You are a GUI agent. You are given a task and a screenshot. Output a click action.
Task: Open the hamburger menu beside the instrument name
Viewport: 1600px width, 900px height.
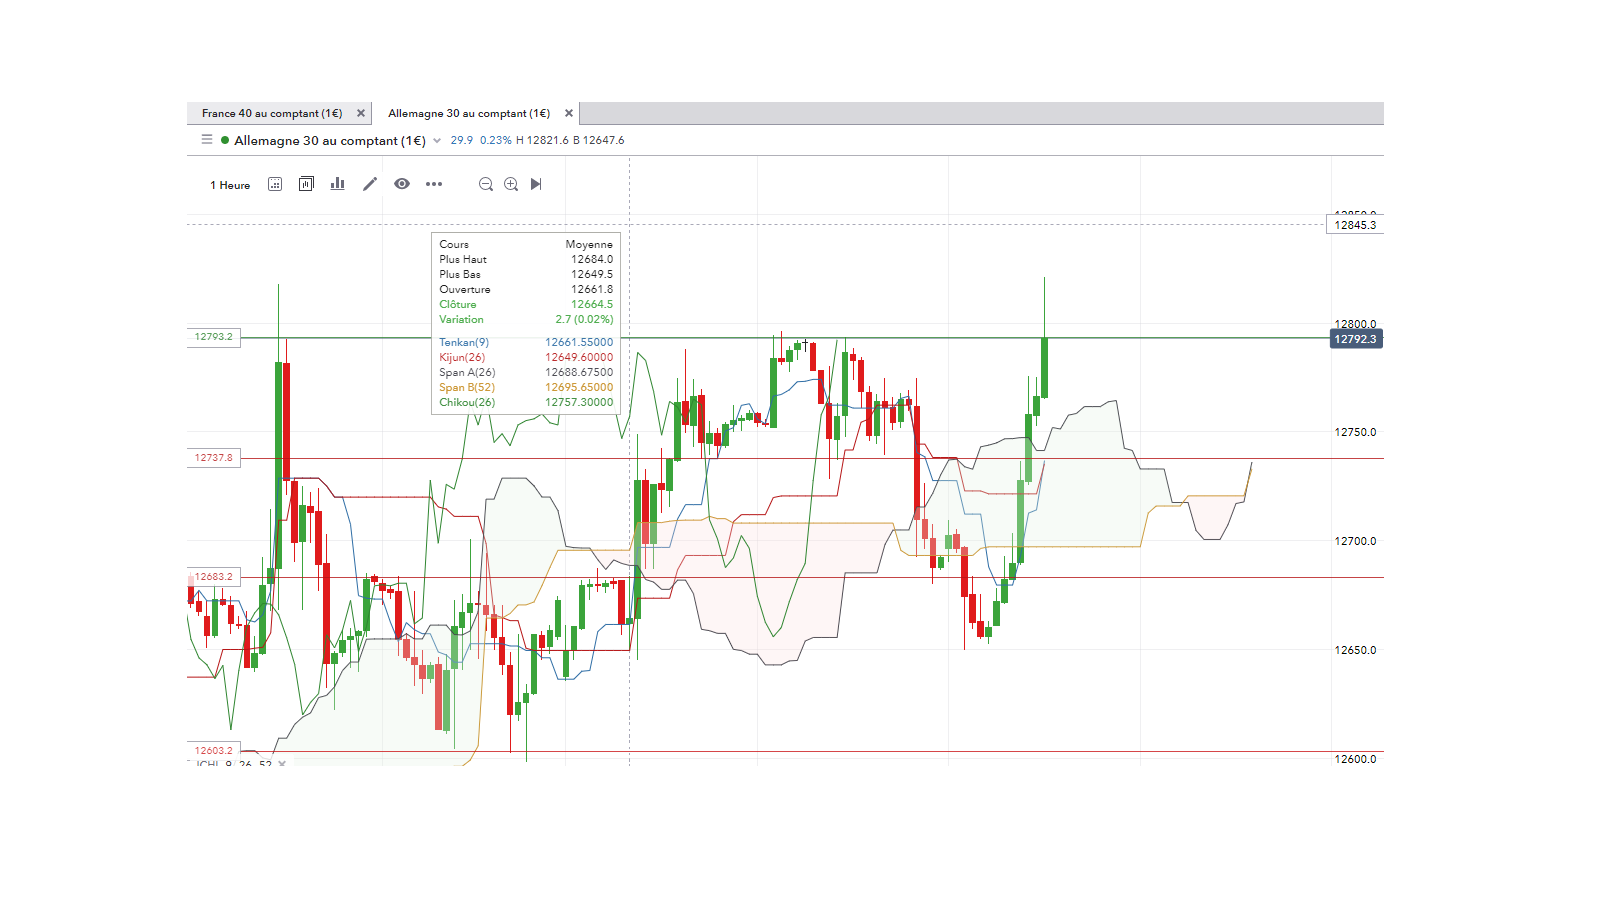(207, 140)
